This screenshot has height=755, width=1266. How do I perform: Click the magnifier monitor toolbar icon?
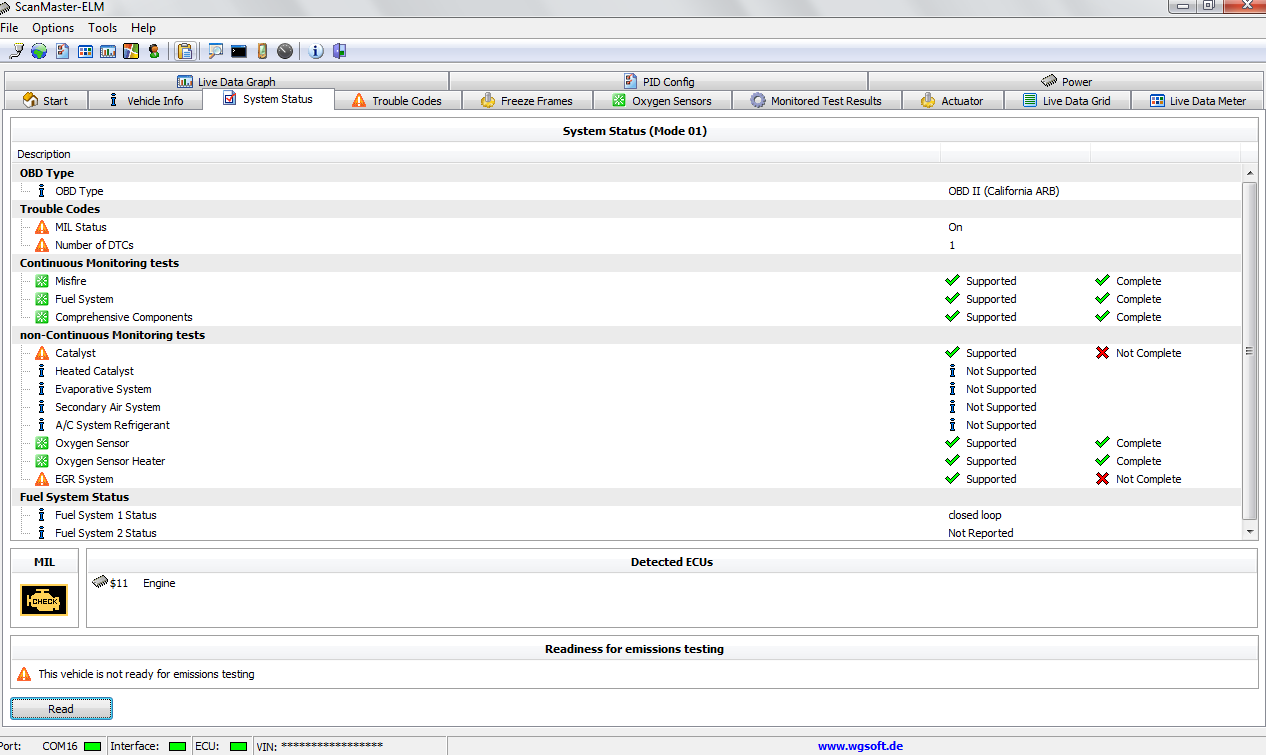pyautogui.click(x=215, y=51)
